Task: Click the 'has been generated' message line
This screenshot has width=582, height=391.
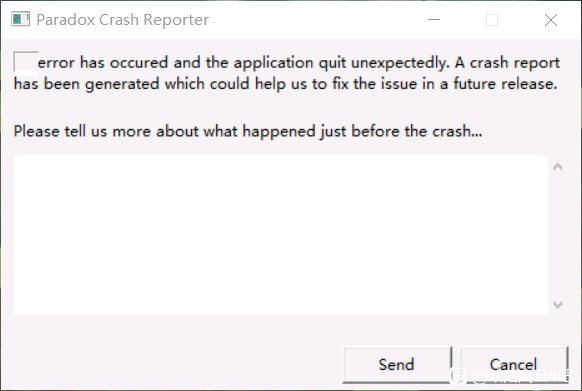Action: pyautogui.click(x=285, y=84)
